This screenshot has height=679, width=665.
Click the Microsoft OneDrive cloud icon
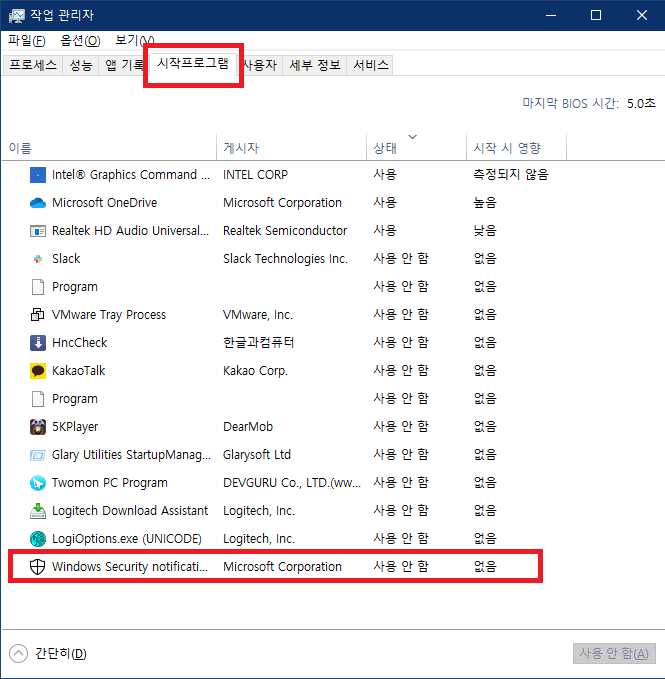click(x=38, y=203)
